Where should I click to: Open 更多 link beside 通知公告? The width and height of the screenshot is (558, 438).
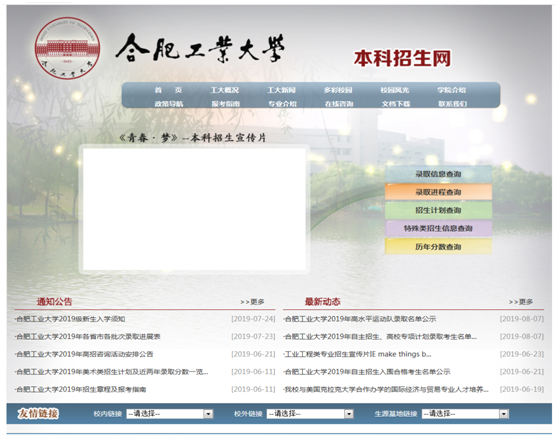[x=252, y=302]
